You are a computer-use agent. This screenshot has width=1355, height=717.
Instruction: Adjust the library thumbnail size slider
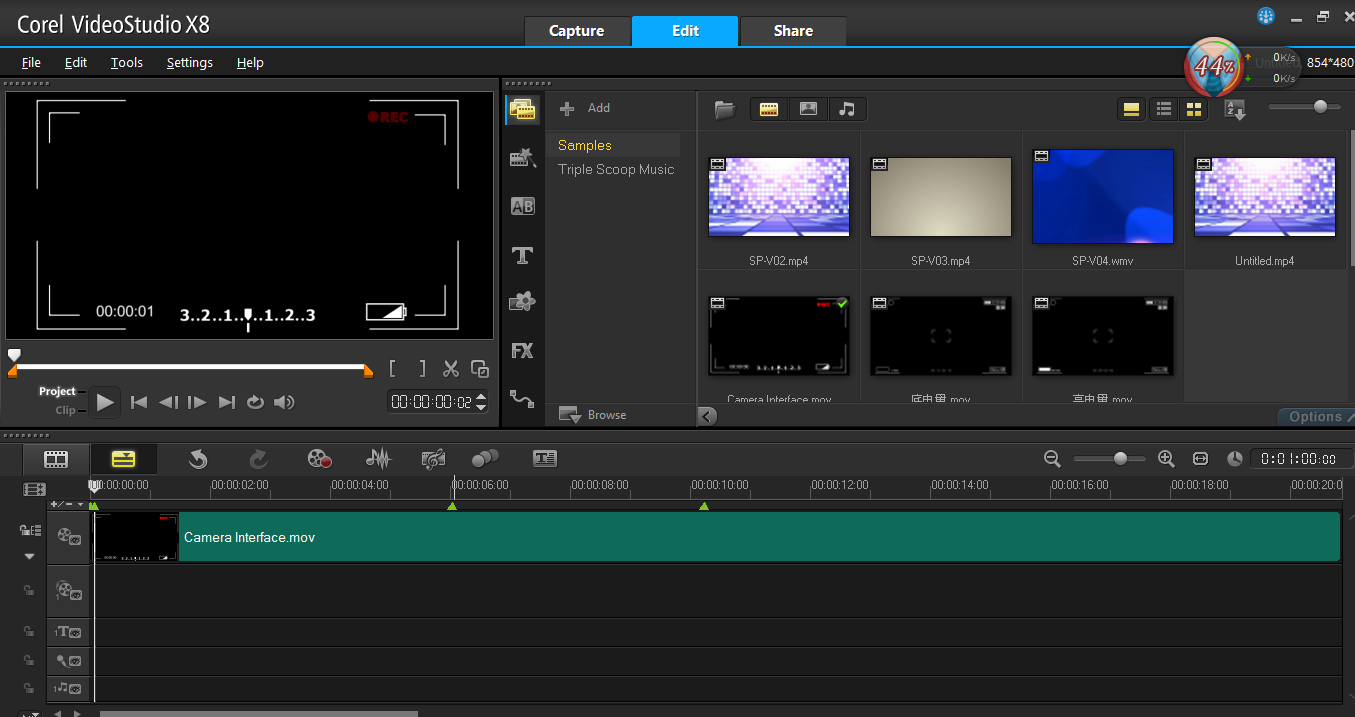1321,107
